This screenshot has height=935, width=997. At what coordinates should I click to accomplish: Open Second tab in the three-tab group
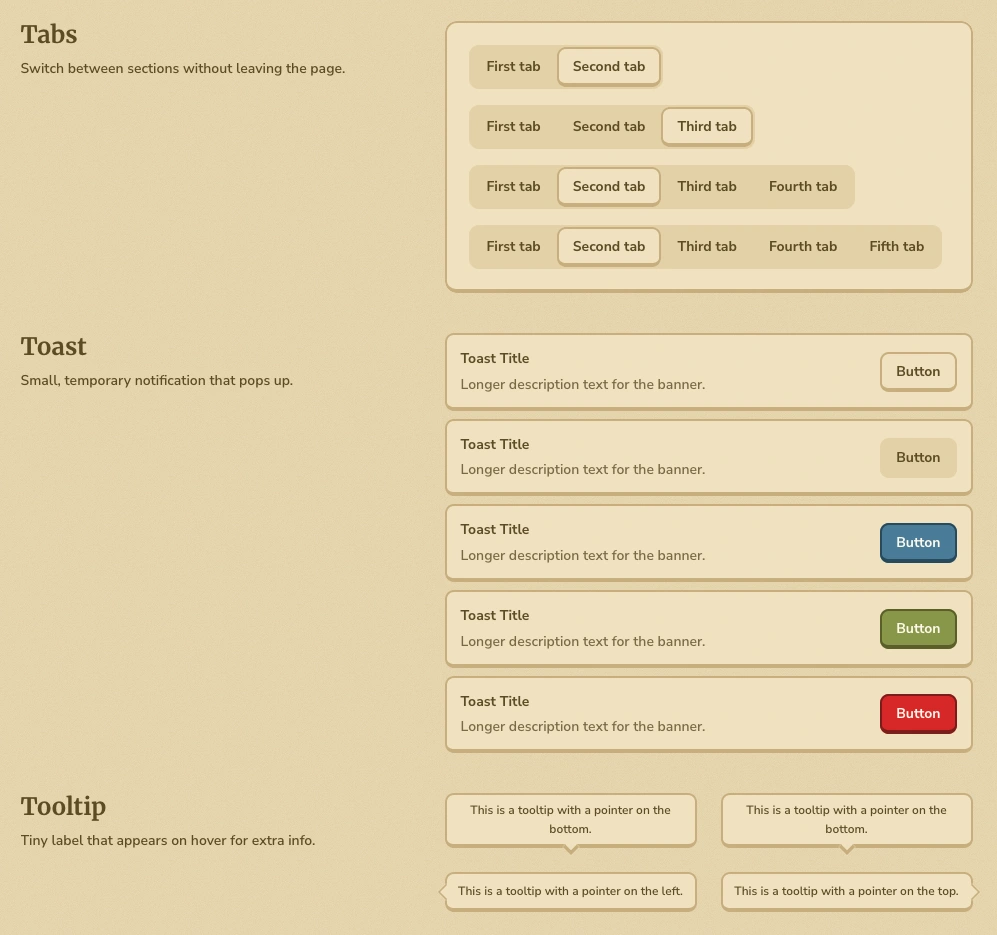click(x=609, y=127)
